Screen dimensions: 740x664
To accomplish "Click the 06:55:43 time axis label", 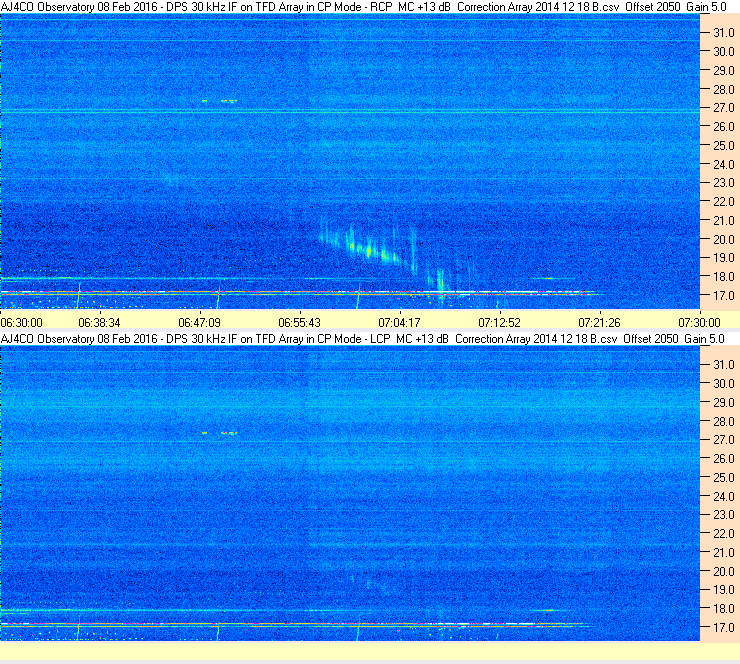I will tap(299, 323).
